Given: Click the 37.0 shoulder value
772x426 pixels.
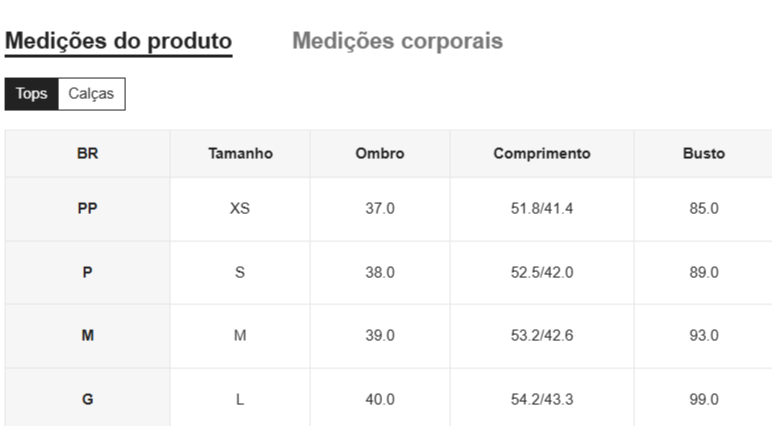Looking at the screenshot, I should (380, 209).
